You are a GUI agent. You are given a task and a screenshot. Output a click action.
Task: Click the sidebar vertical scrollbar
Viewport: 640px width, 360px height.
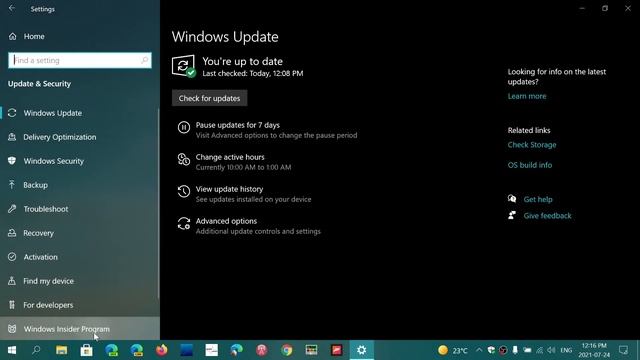coord(158,203)
